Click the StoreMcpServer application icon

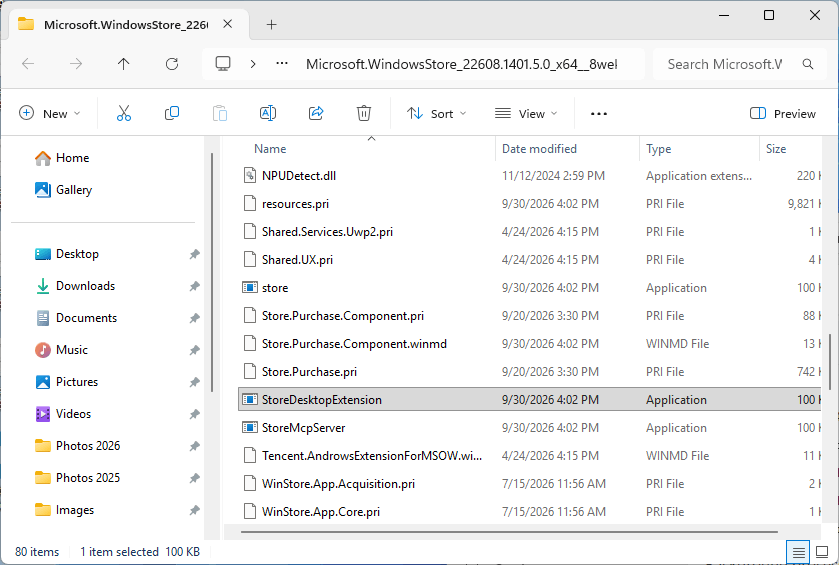click(x=250, y=427)
